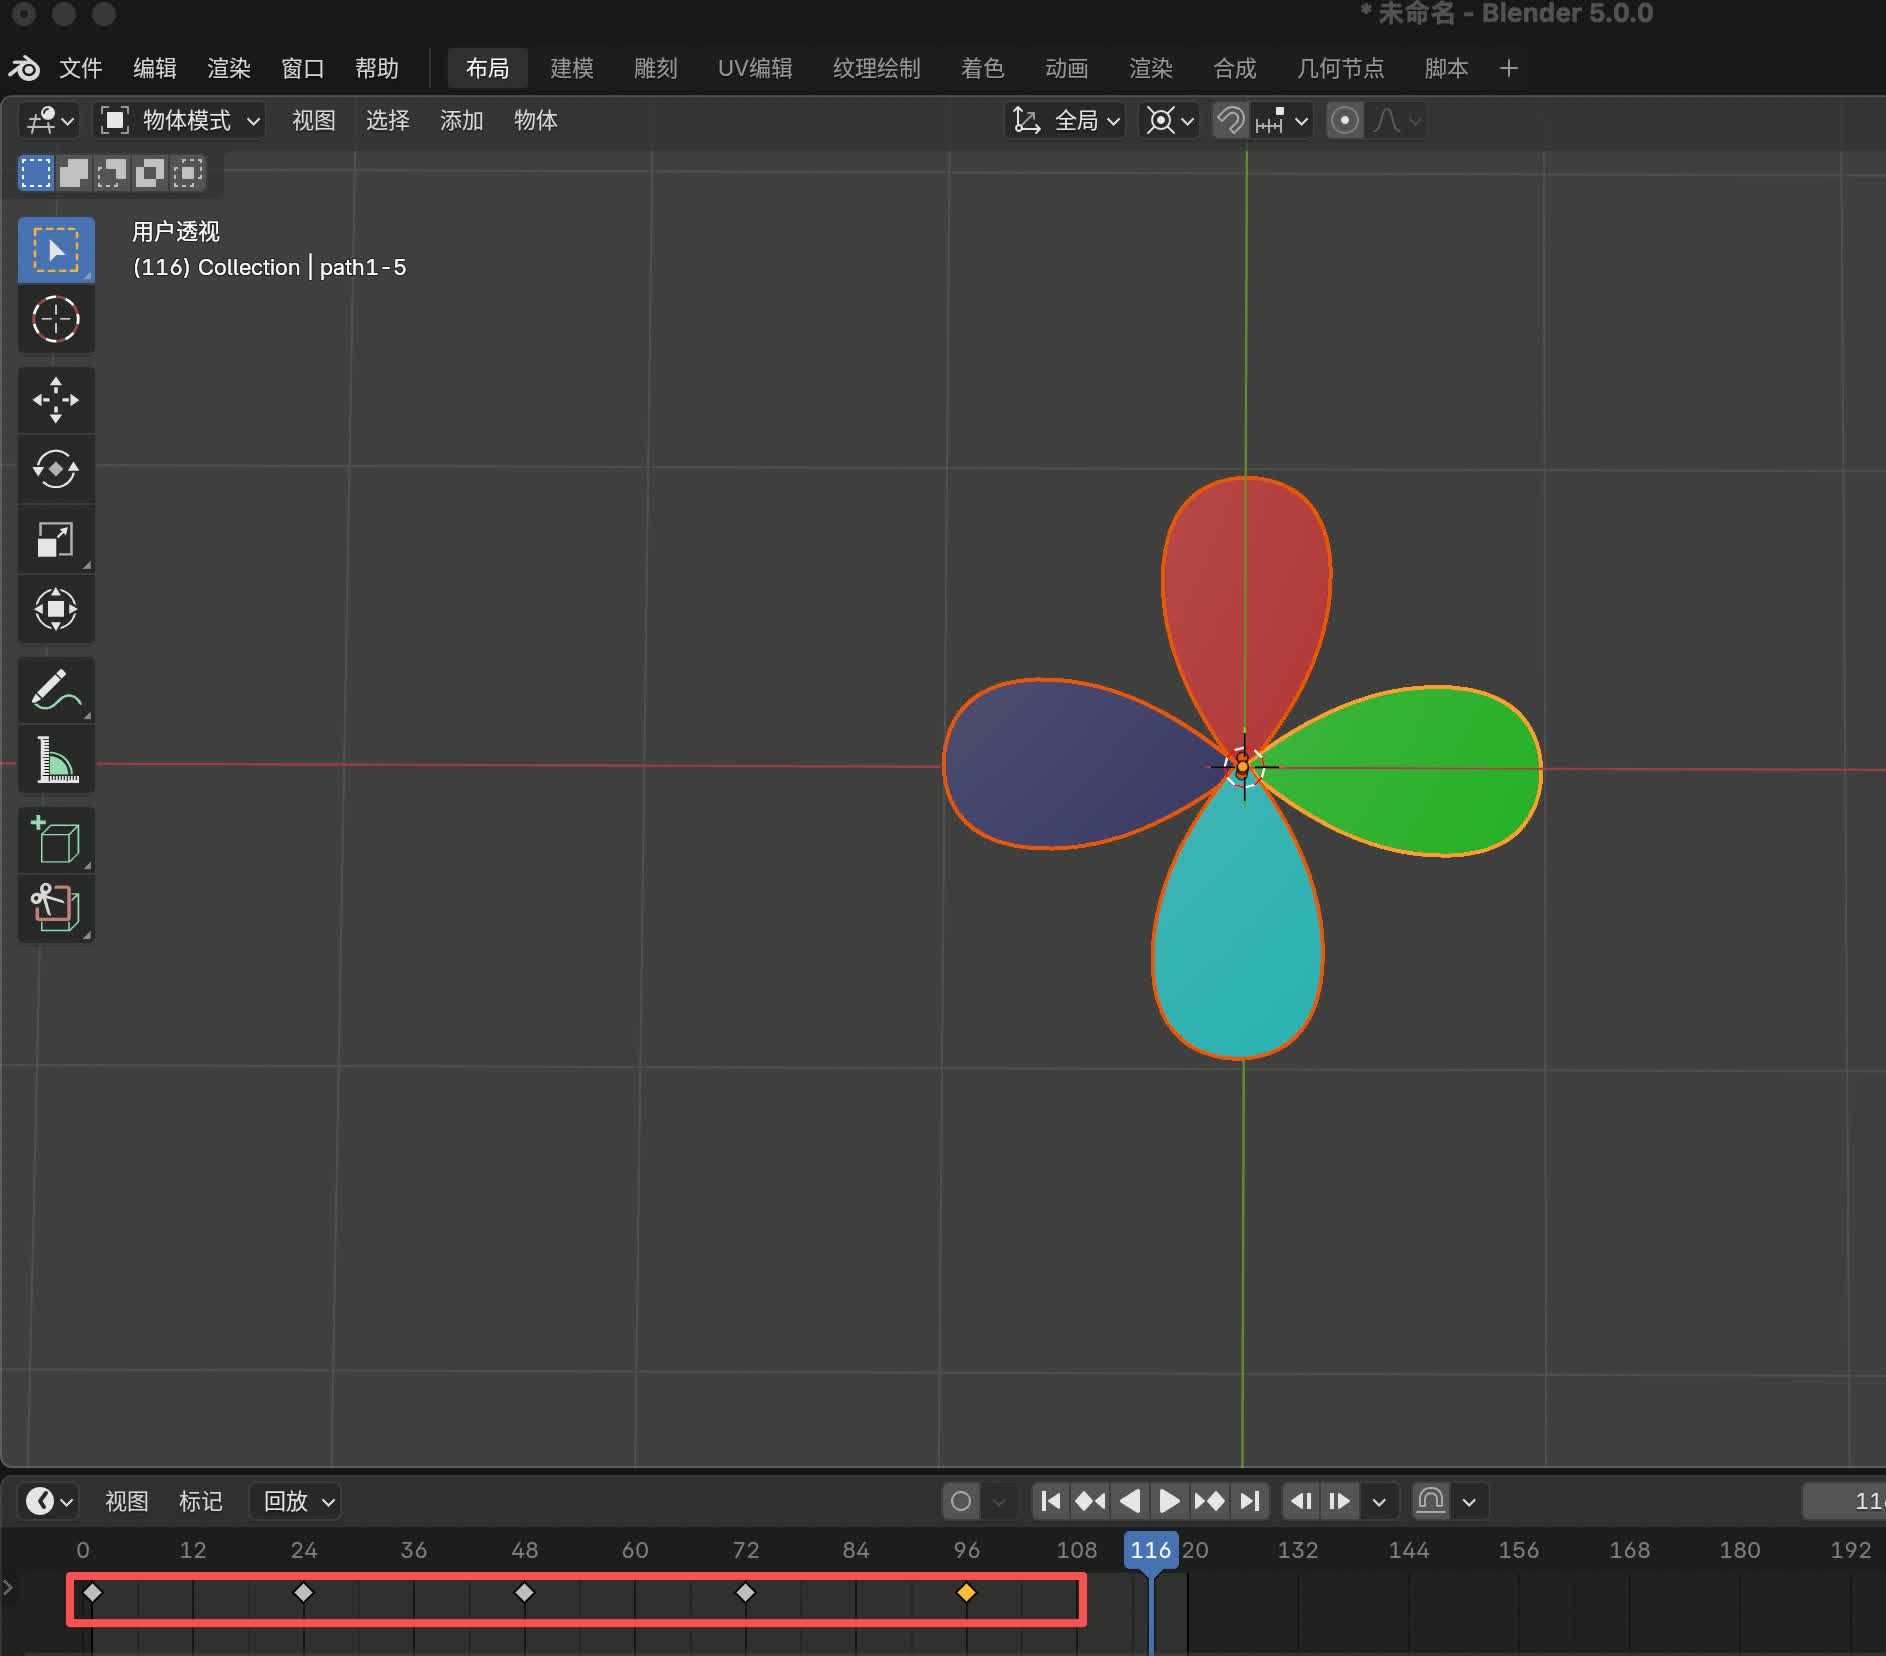Open the 文件 menu
1886x1656 pixels.
point(80,68)
